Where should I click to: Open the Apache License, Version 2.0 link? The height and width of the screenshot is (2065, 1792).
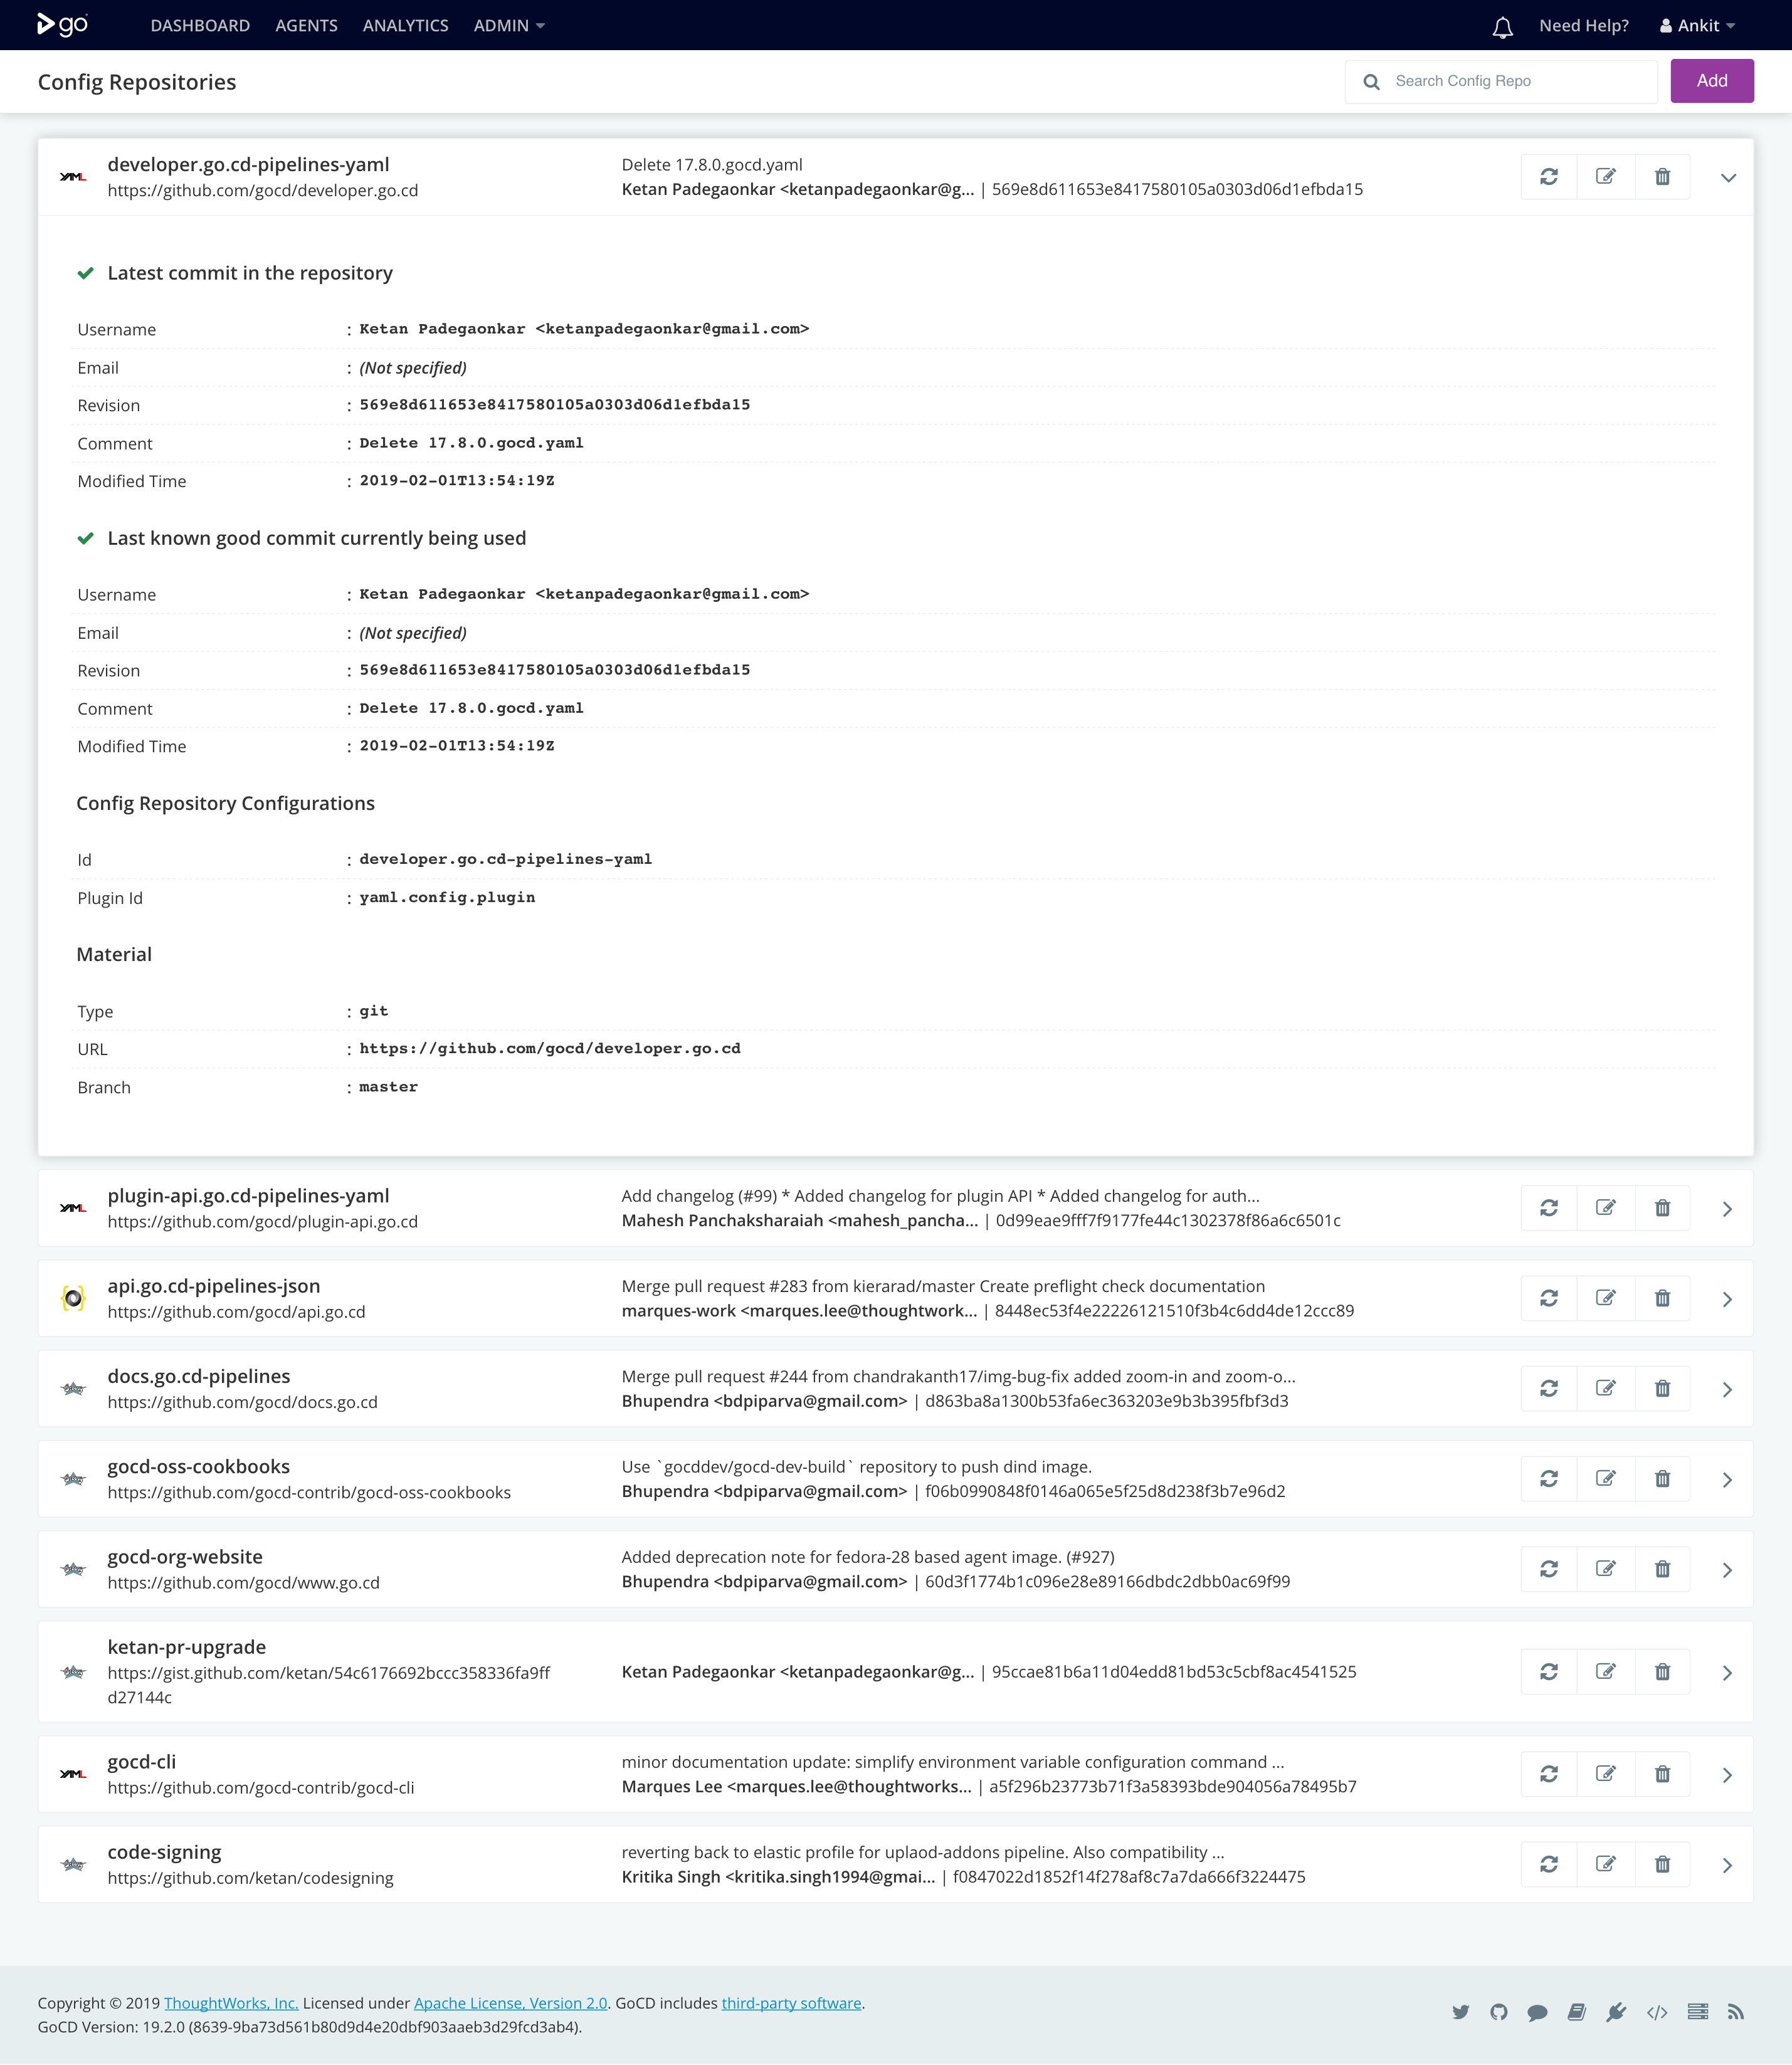pyautogui.click(x=511, y=2003)
